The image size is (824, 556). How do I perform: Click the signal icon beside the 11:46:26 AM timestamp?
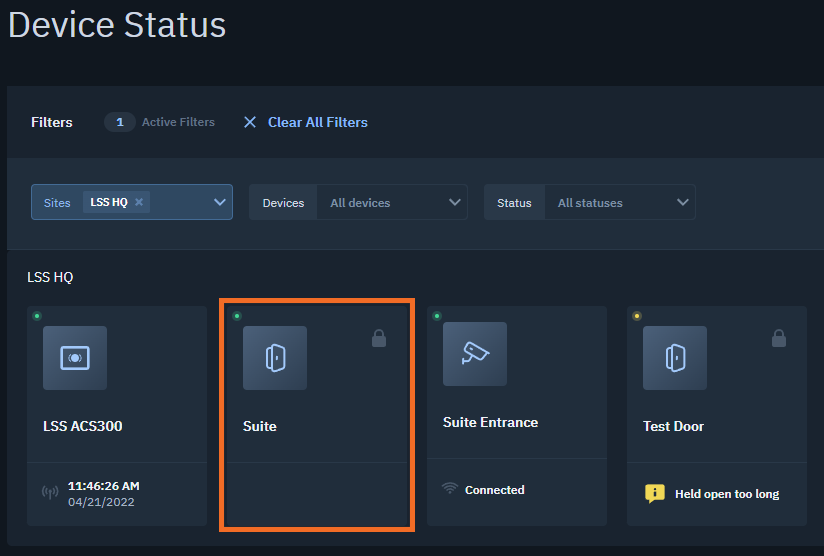[50, 492]
